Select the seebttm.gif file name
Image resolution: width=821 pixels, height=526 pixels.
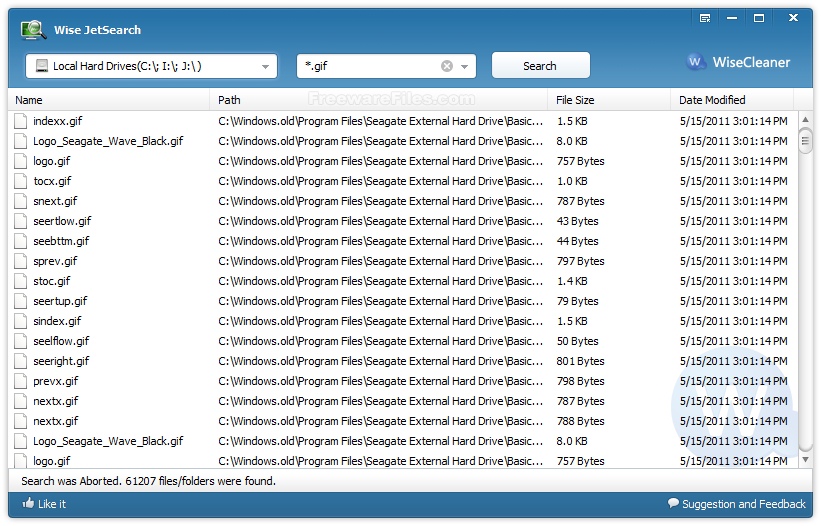[61, 241]
